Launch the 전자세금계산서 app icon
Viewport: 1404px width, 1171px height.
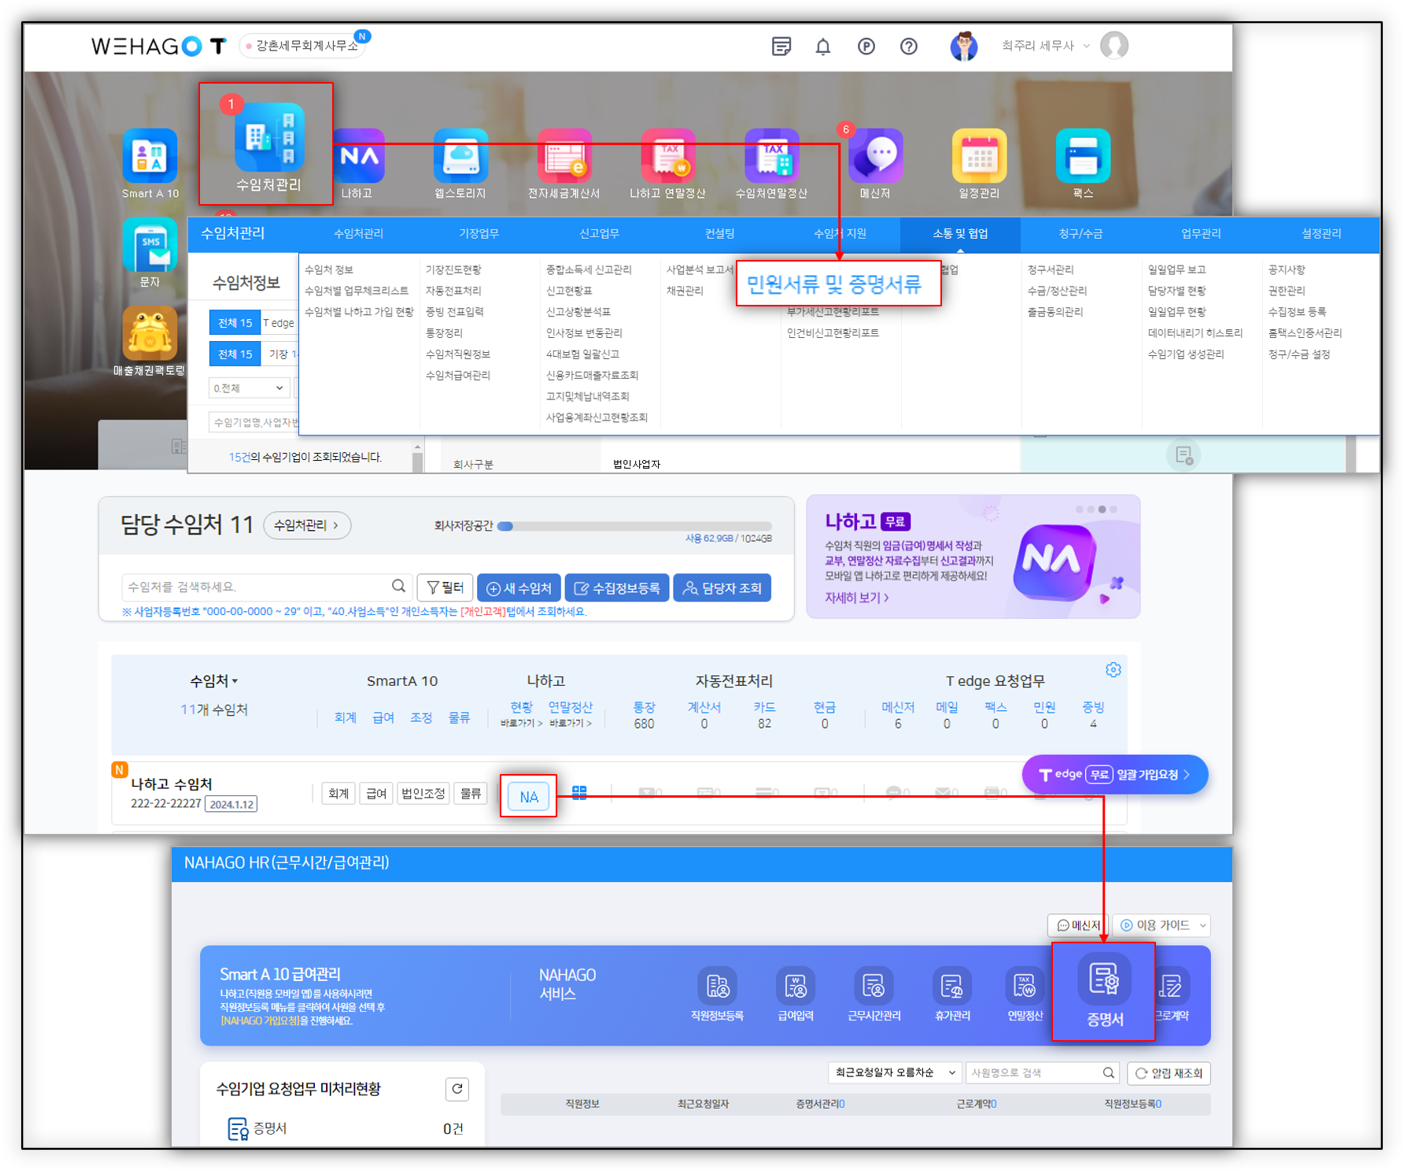tap(565, 156)
